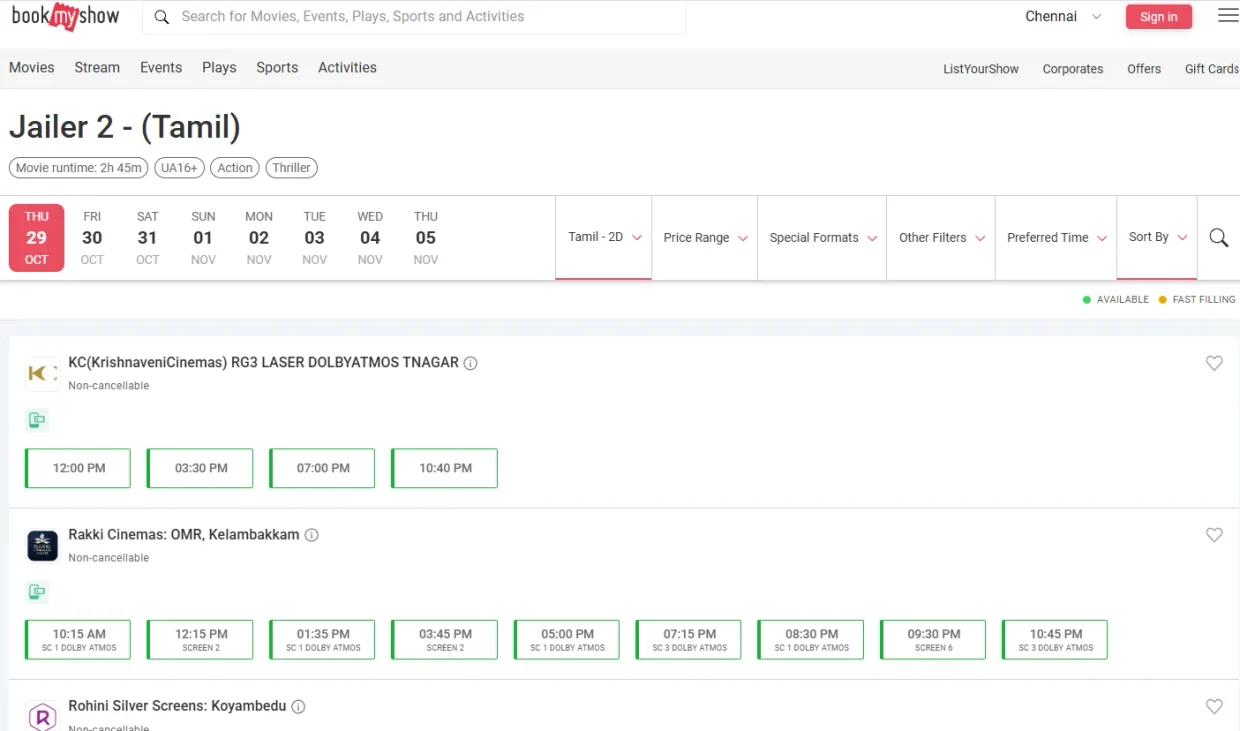Click M-Ticket icon under KC Krishnaveni Cinemas
Viewport: 1240px width, 731px height.
point(37,420)
